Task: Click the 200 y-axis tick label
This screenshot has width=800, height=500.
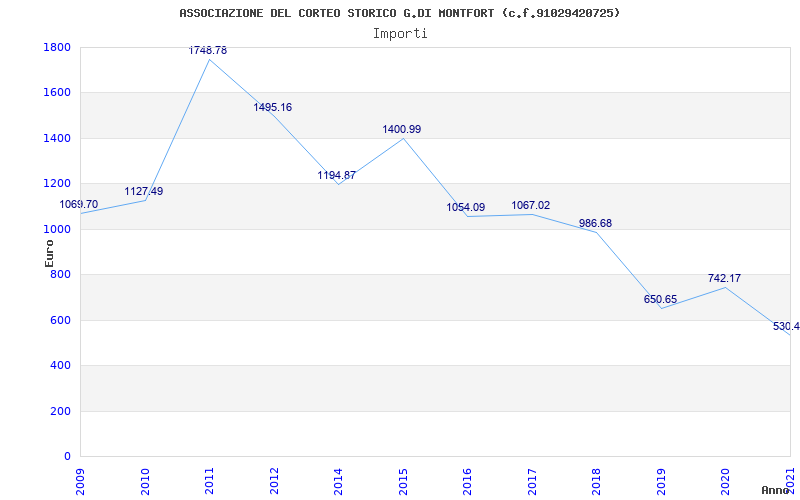Action: (61, 411)
